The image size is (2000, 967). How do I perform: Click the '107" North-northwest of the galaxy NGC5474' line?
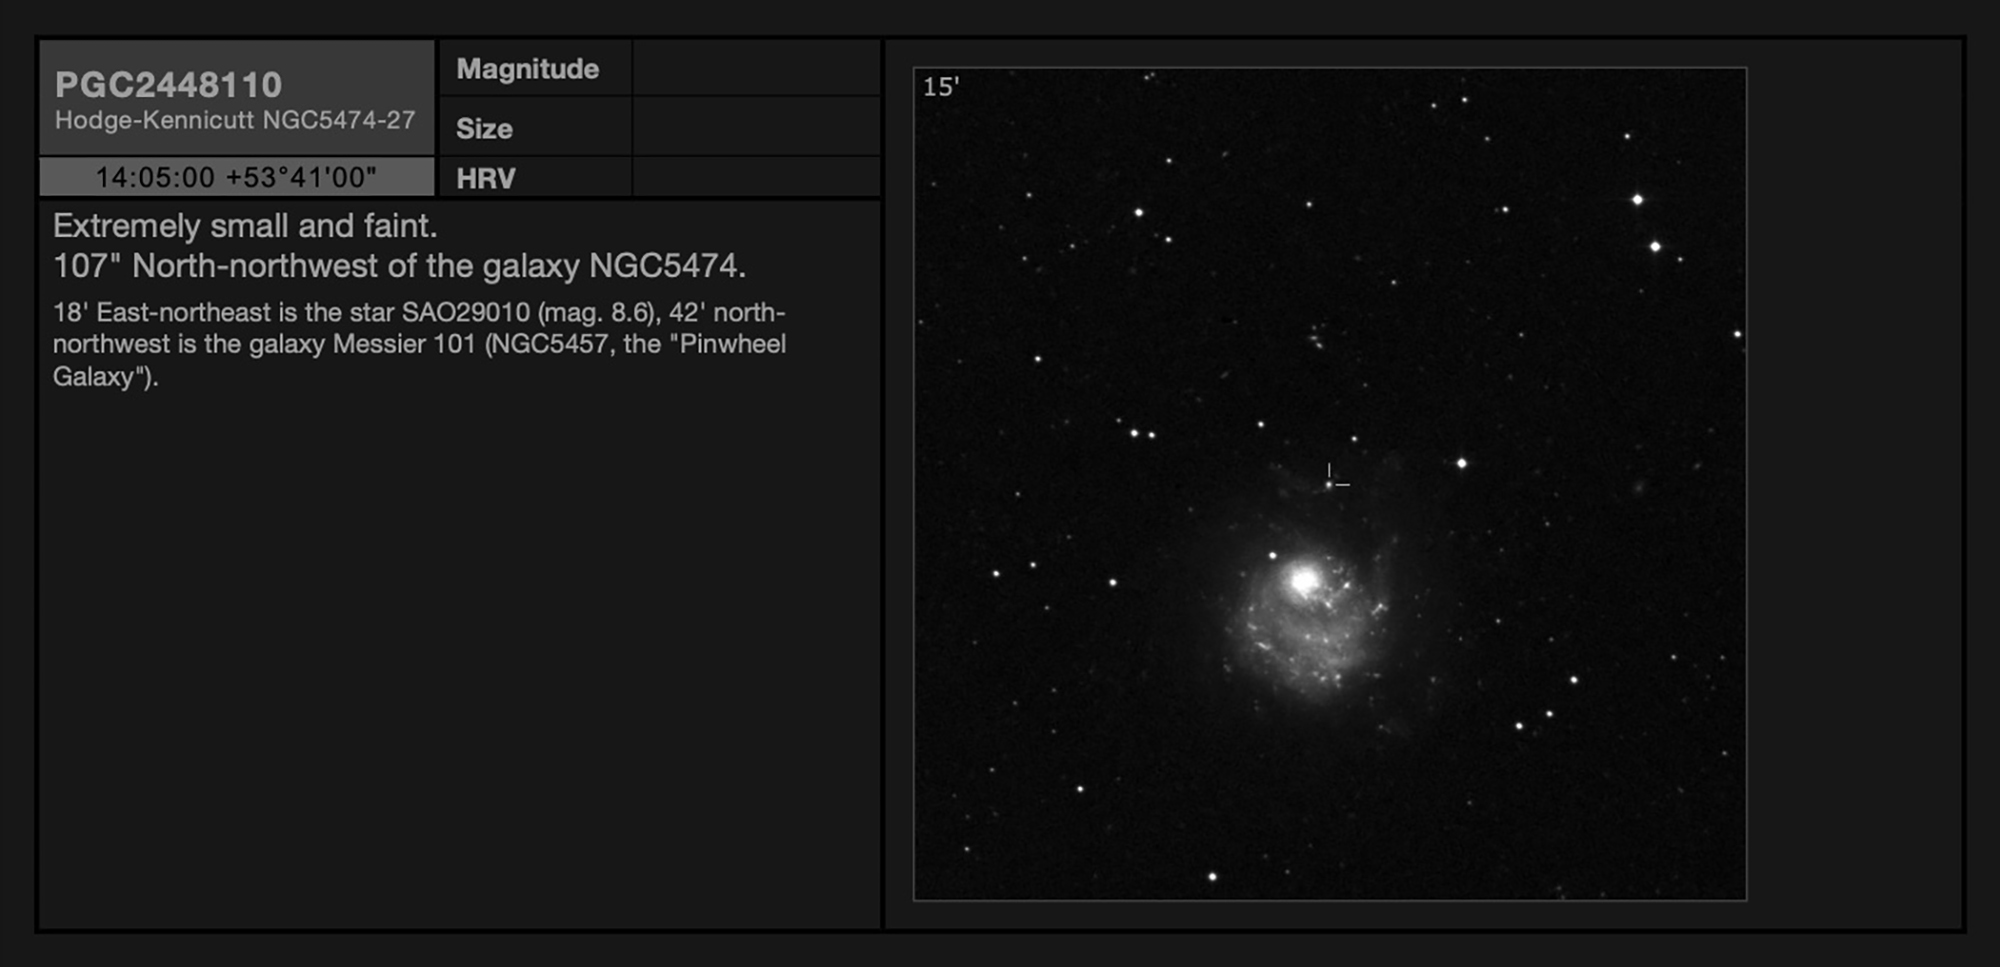[399, 266]
